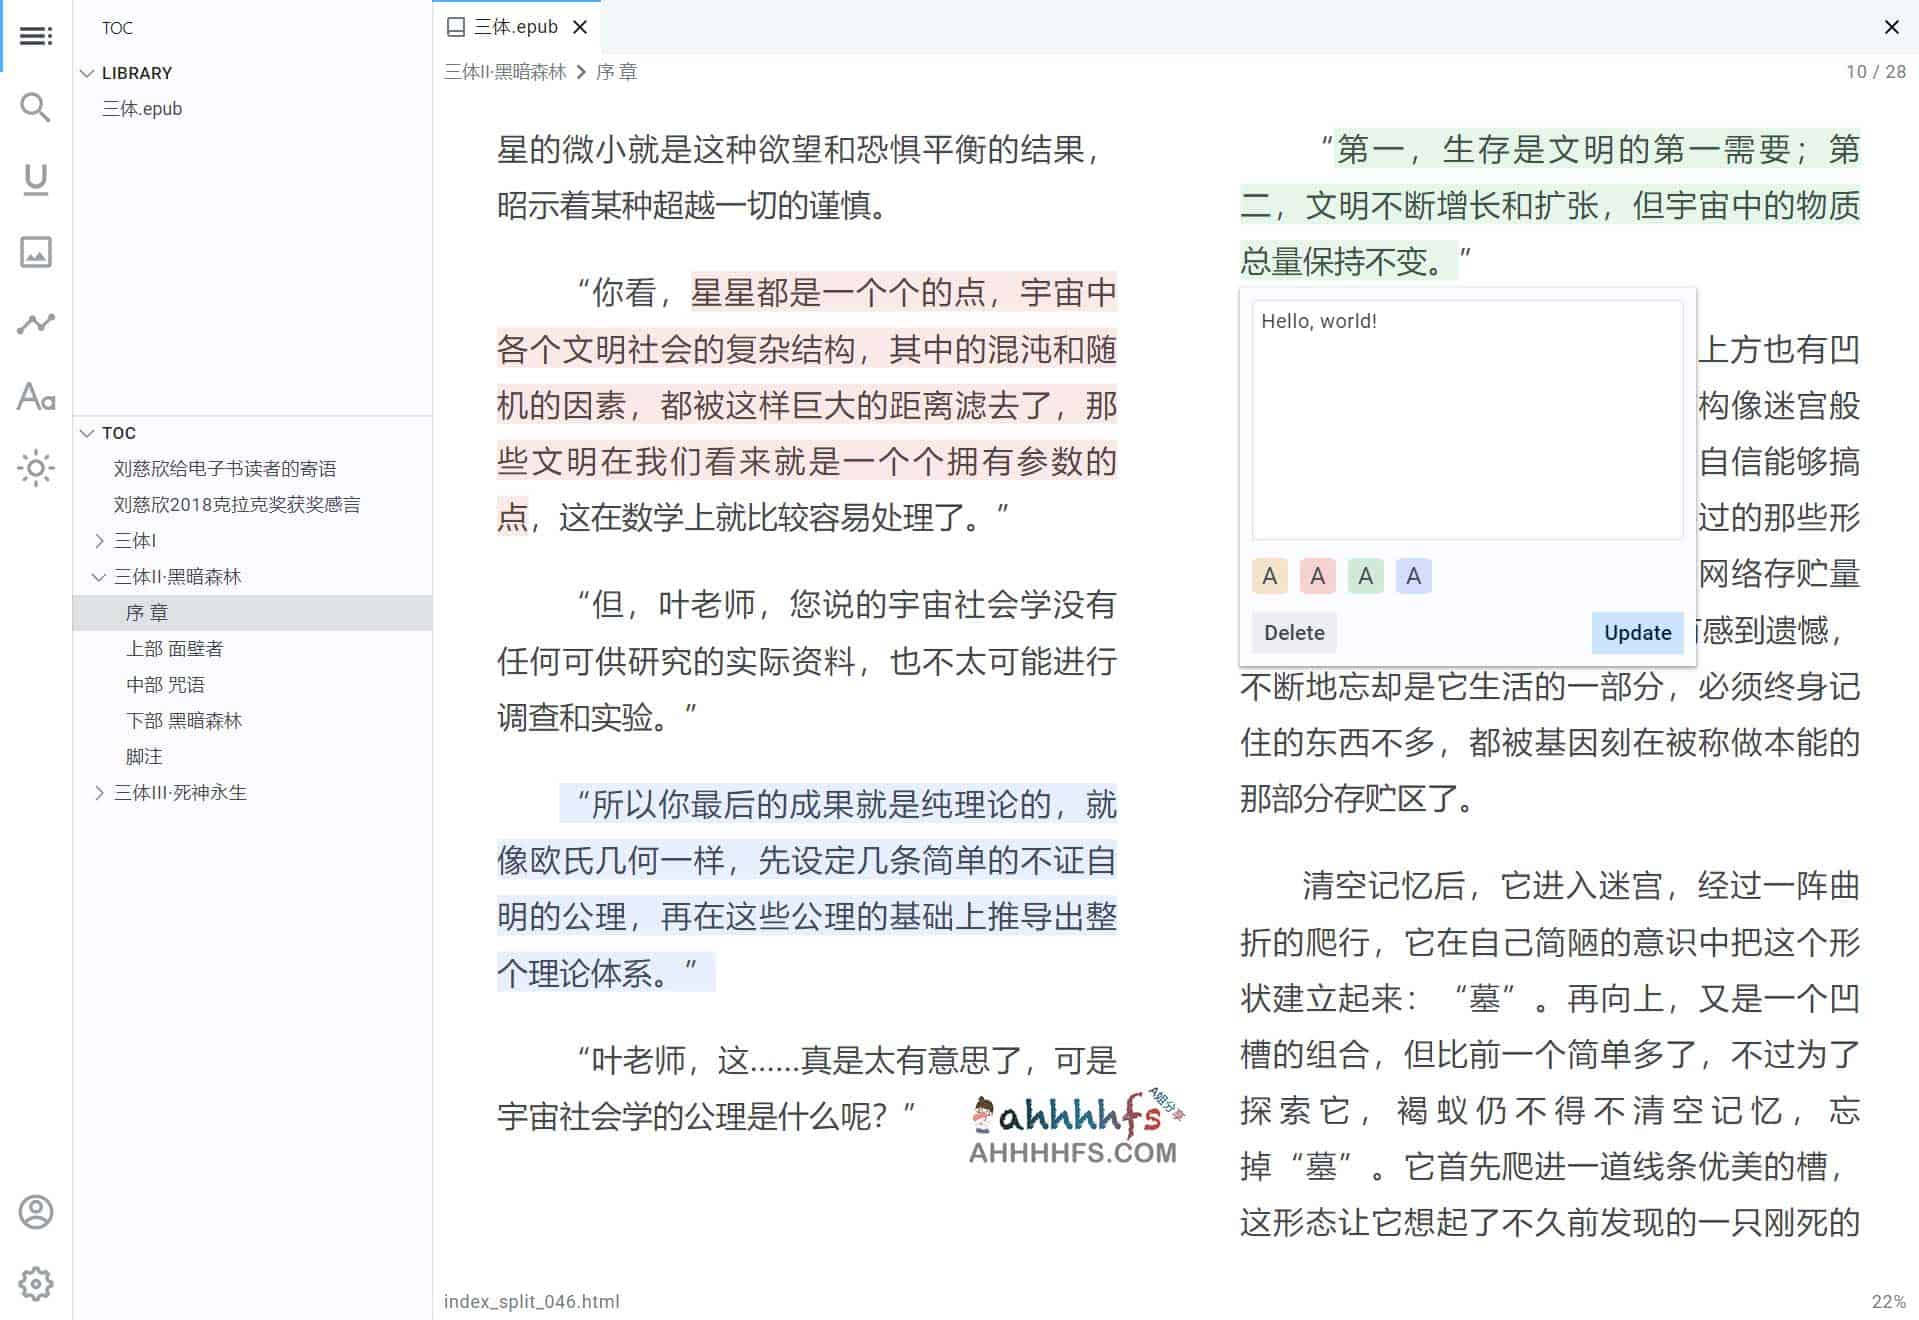The width and height of the screenshot is (1919, 1320).
Task: Click Delete to remove the annotation
Action: point(1293,633)
